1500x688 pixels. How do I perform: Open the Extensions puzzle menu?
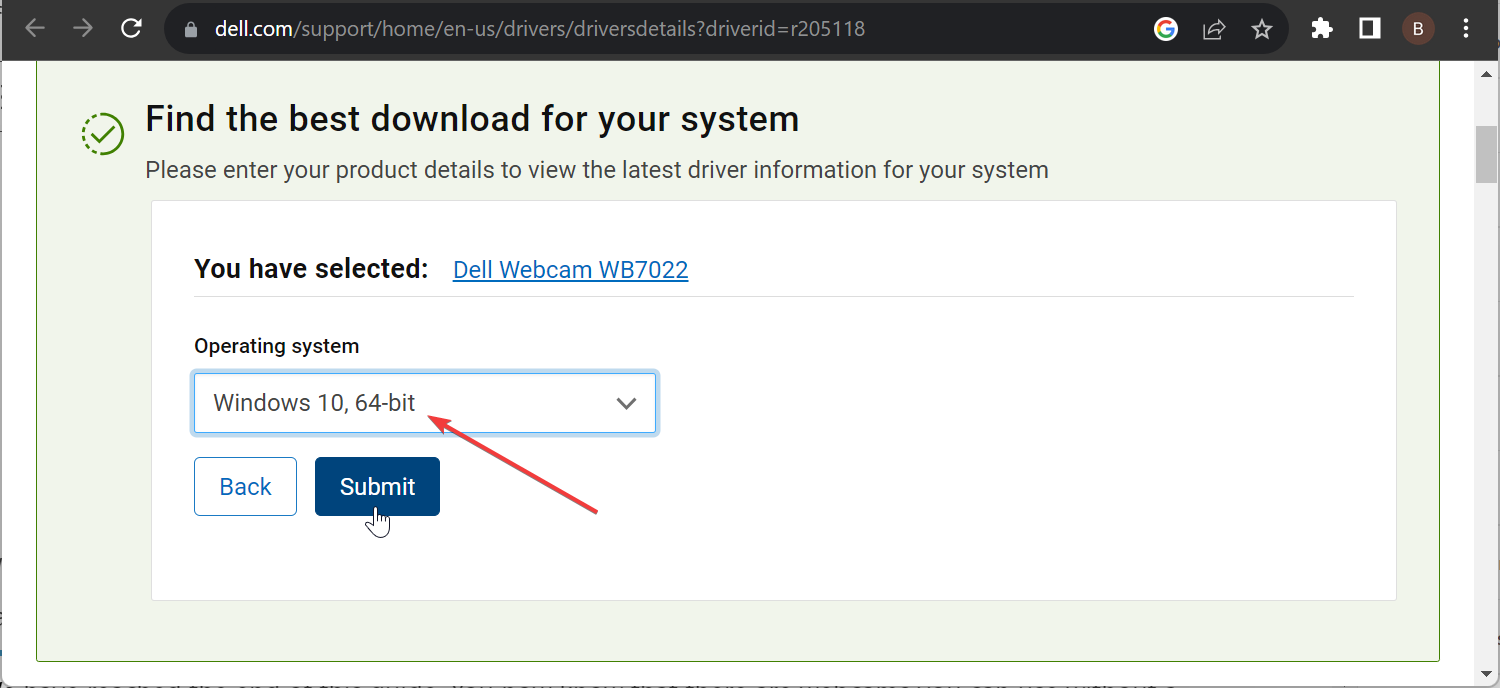pos(1322,29)
